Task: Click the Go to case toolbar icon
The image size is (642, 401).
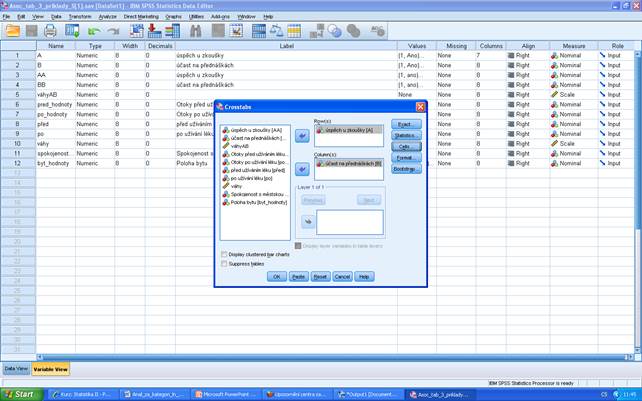Action: (136, 31)
